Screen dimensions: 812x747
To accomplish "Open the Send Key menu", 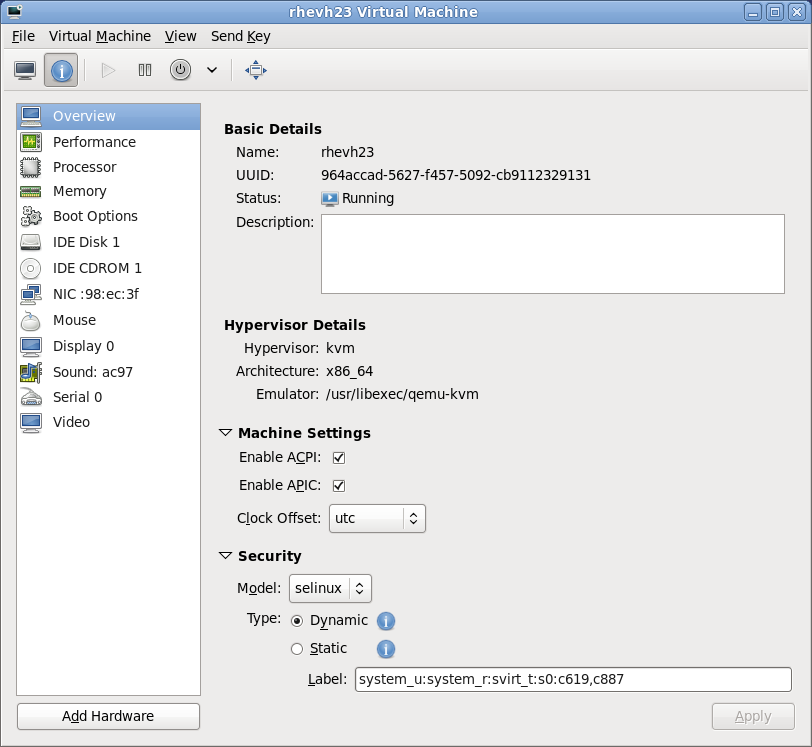I will [x=240, y=36].
